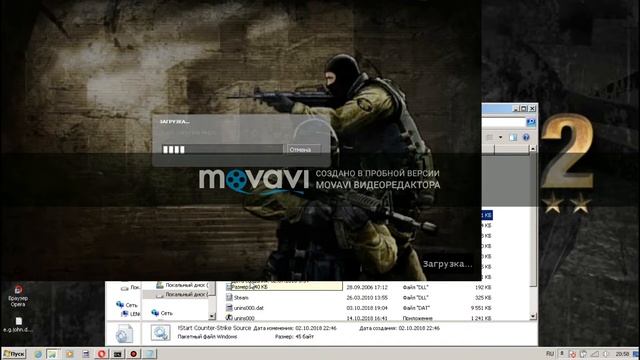640x360 pixels.
Task: Cancel loading with the Отмена button
Action: point(304,149)
